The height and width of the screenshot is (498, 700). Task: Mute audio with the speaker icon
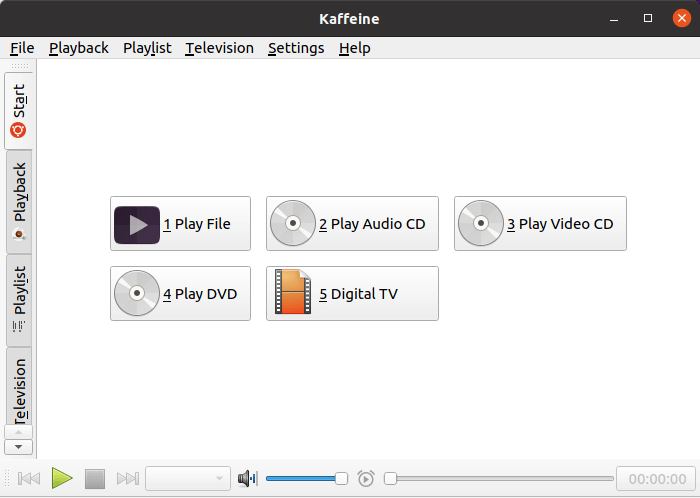248,478
